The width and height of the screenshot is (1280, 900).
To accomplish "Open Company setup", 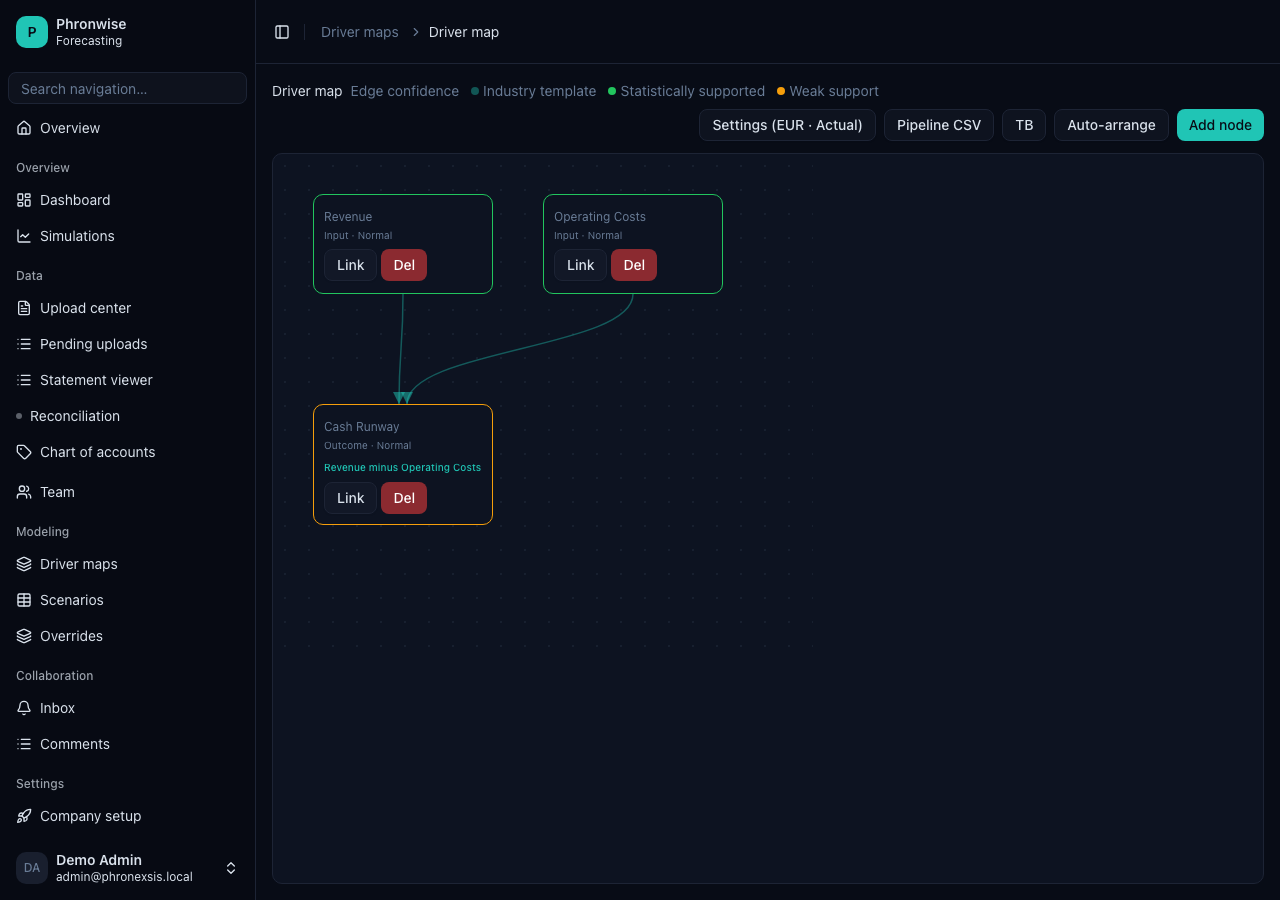I will coord(127,816).
